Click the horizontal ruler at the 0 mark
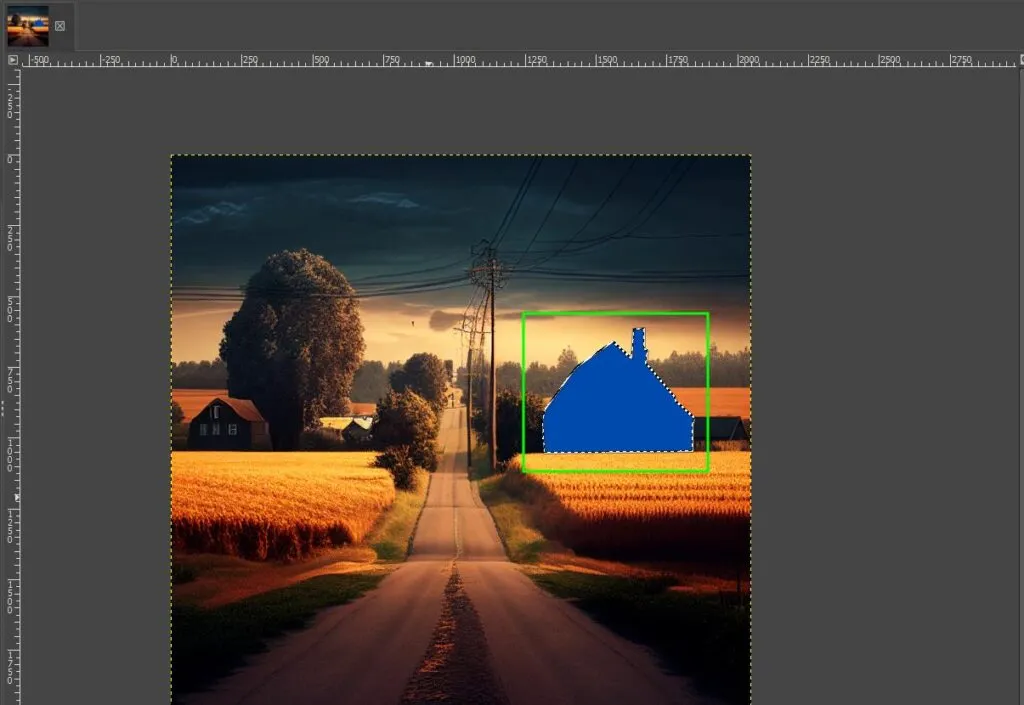This screenshot has width=1024, height=705. tap(174, 60)
